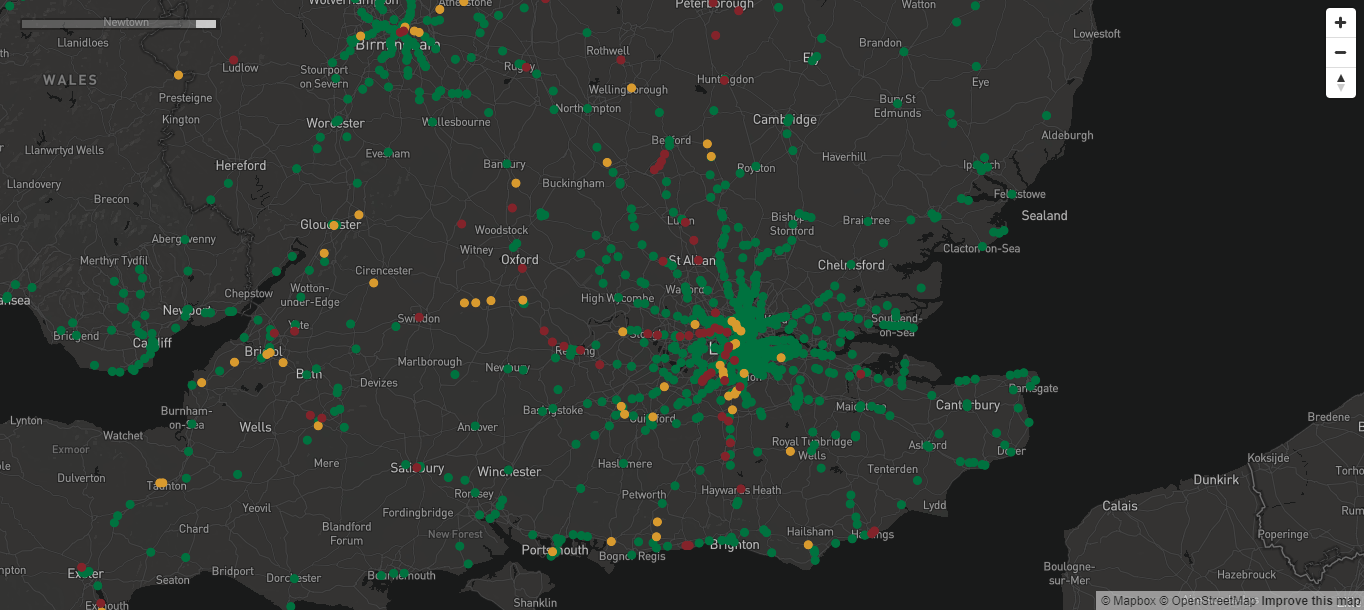Click the light slider handle over Newtown
1364x610 pixels.
coord(206,23)
